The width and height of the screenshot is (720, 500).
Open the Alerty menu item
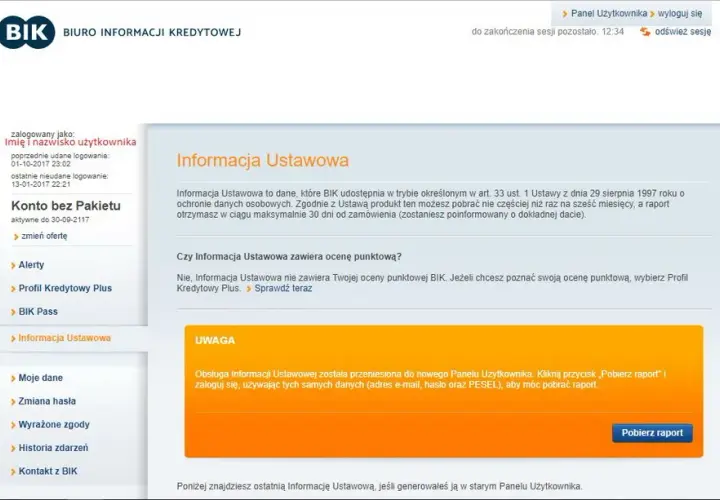pos(31,265)
